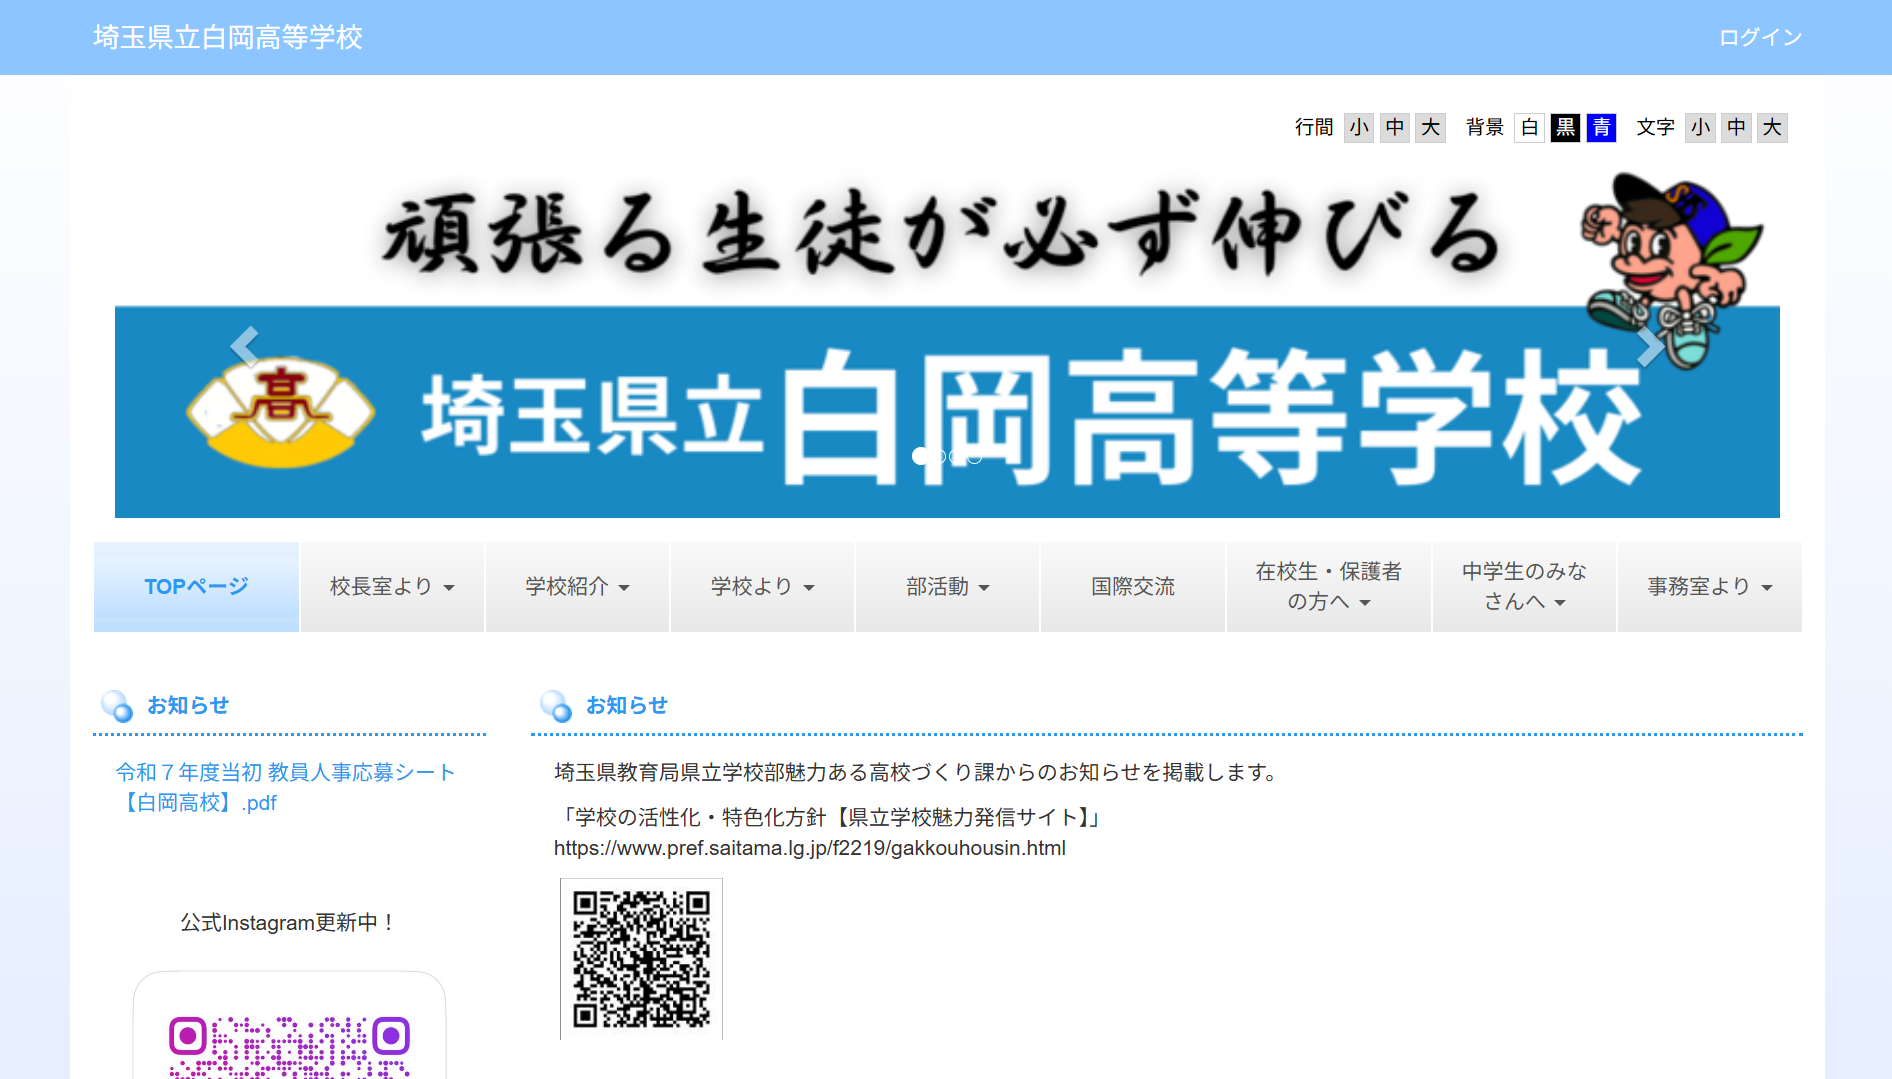1892x1079 pixels.
Task: Expand the 事務室より dropdown menu
Action: (1709, 587)
